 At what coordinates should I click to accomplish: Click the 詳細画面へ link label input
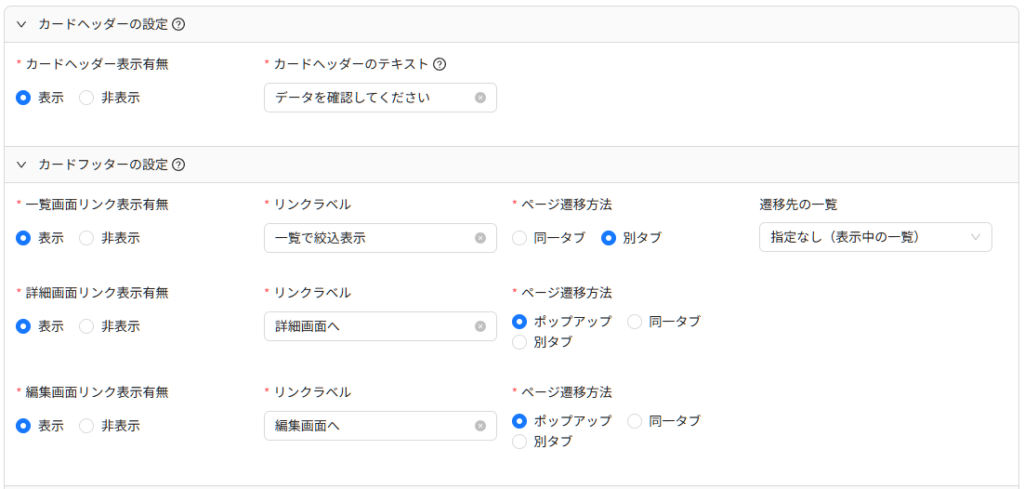click(x=380, y=326)
